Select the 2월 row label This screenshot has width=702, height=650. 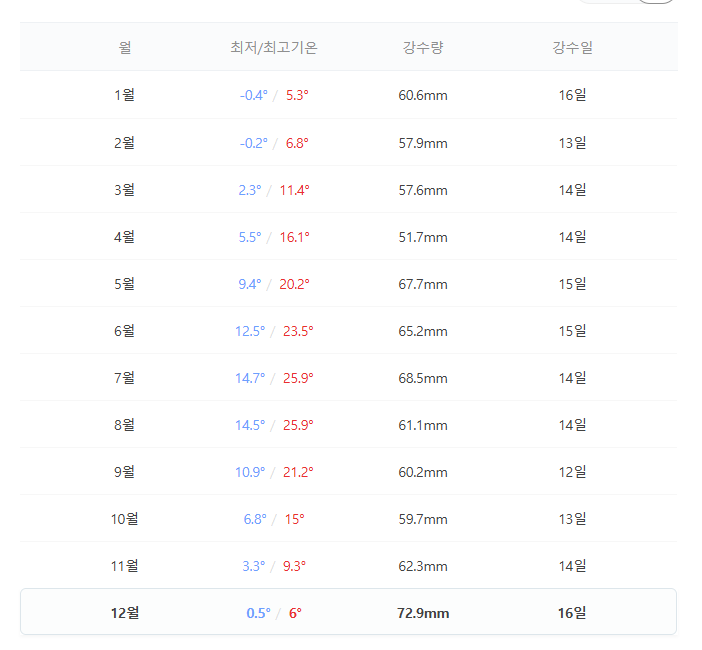[x=124, y=143]
